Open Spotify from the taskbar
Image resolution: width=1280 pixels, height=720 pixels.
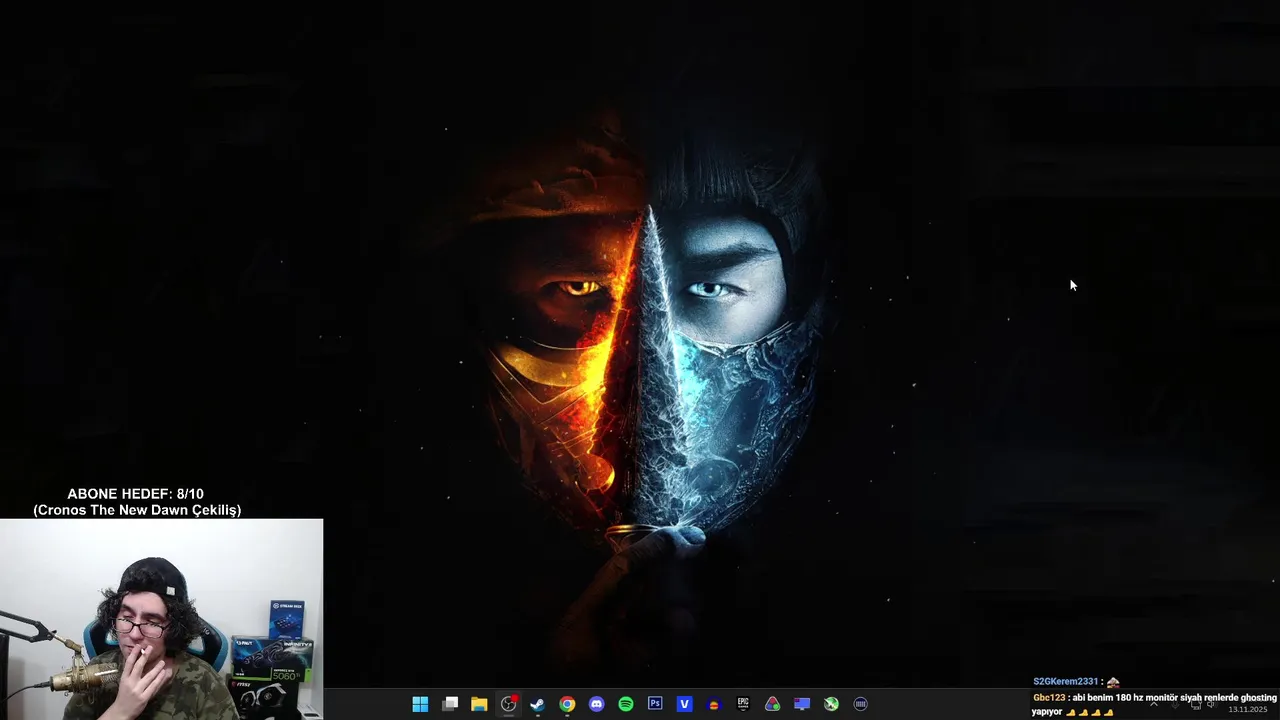625,704
